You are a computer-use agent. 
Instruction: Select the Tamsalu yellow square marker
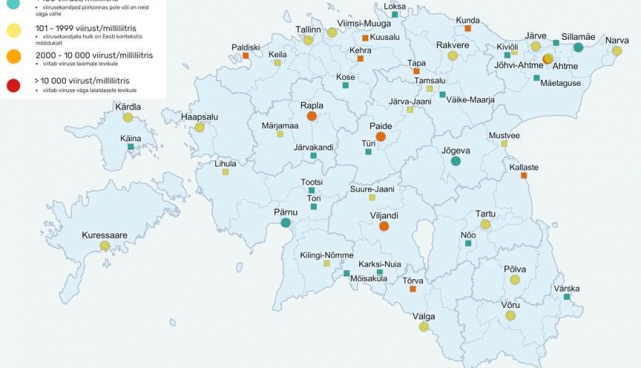coord(430,89)
